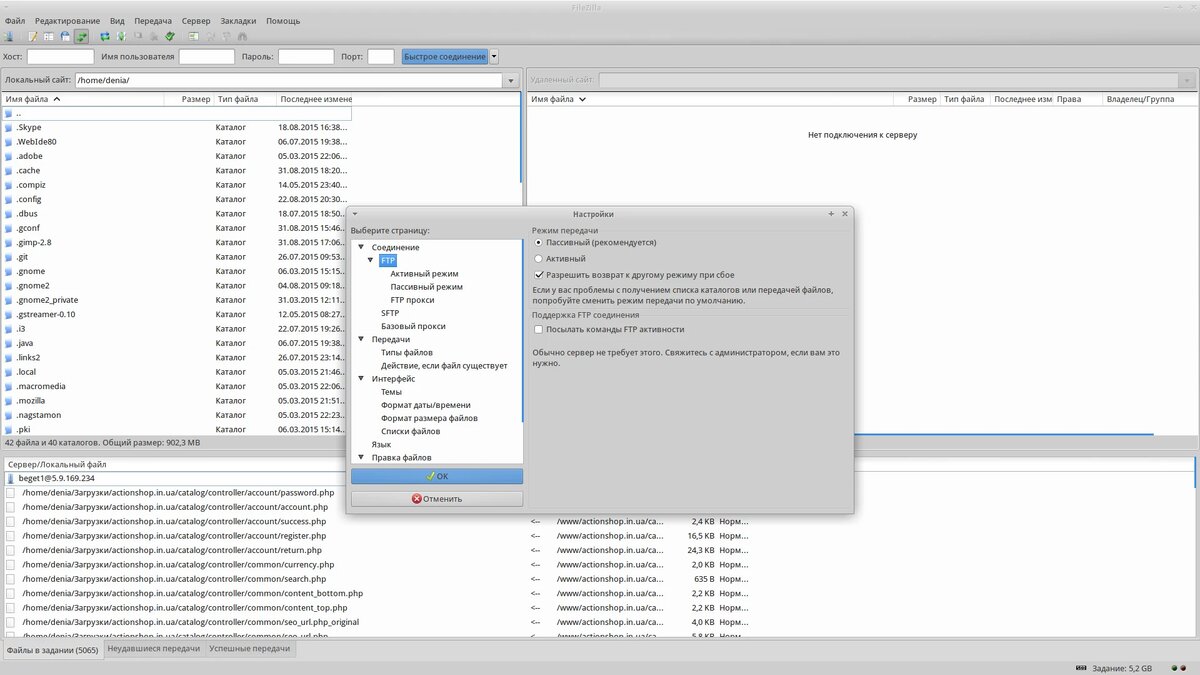The width and height of the screenshot is (1200, 675).
Task: Click the settings page tree scrollbar
Action: tap(521, 330)
